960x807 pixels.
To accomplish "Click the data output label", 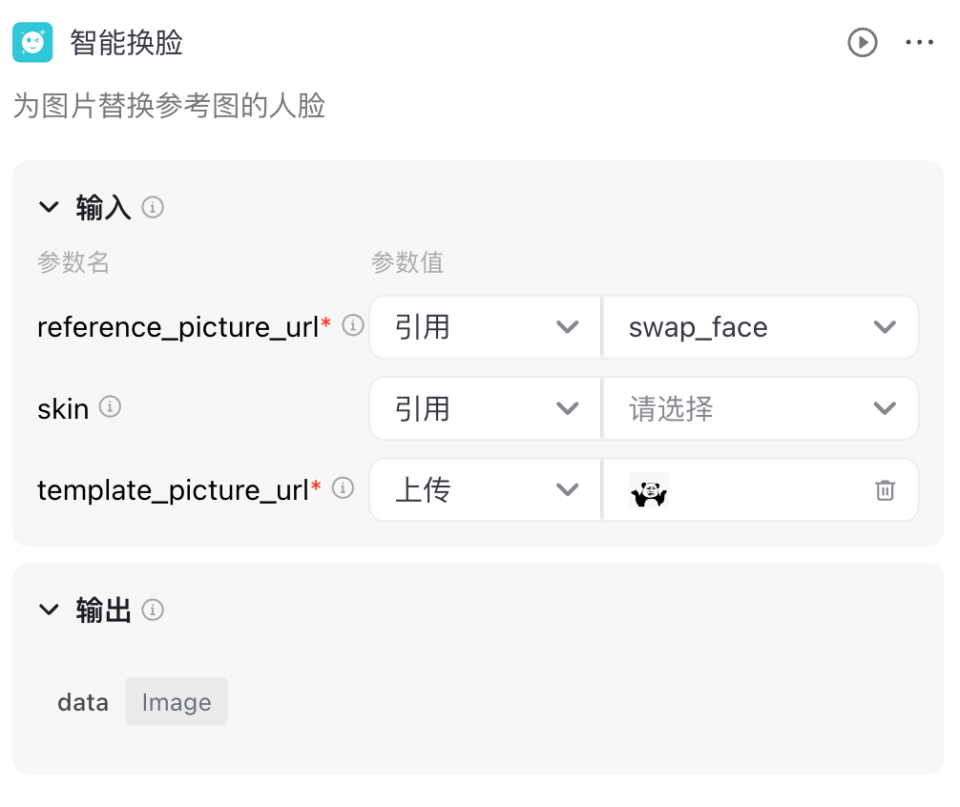I will click(x=82, y=701).
